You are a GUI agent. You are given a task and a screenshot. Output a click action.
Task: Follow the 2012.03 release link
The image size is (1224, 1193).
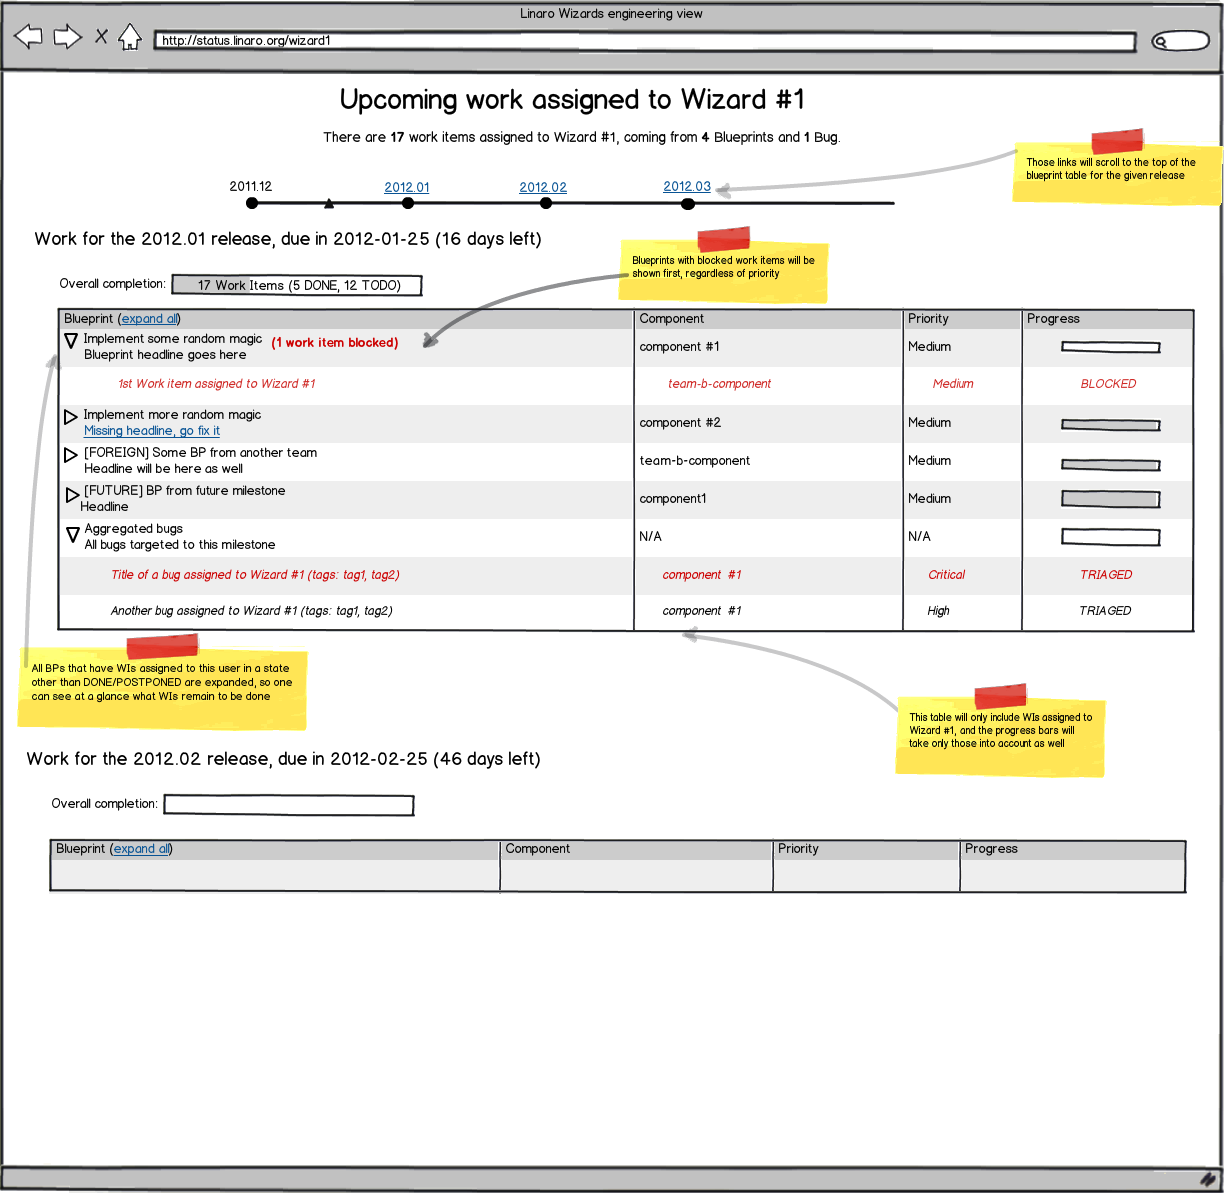(687, 187)
